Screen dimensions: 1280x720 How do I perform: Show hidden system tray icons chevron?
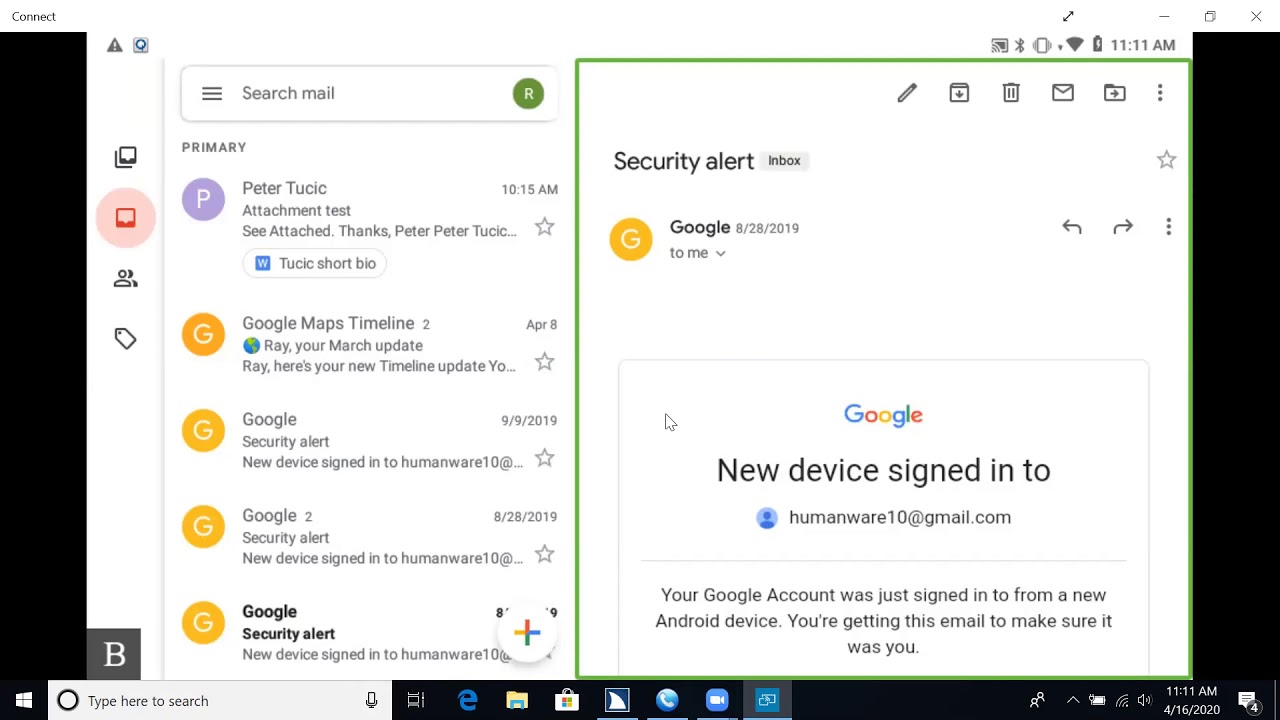tap(1072, 700)
